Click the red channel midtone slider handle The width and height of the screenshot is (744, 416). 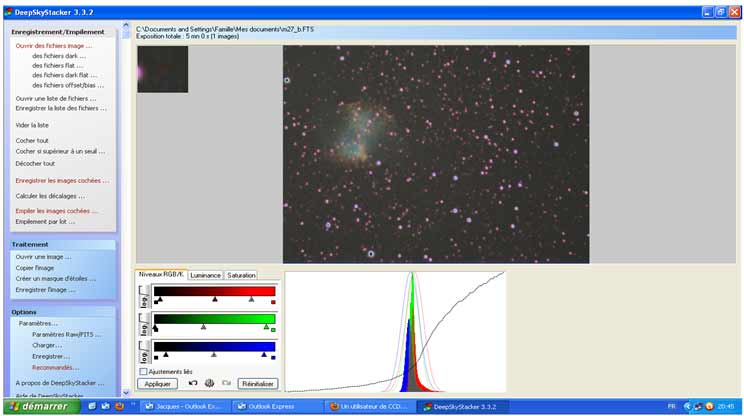[215, 299]
